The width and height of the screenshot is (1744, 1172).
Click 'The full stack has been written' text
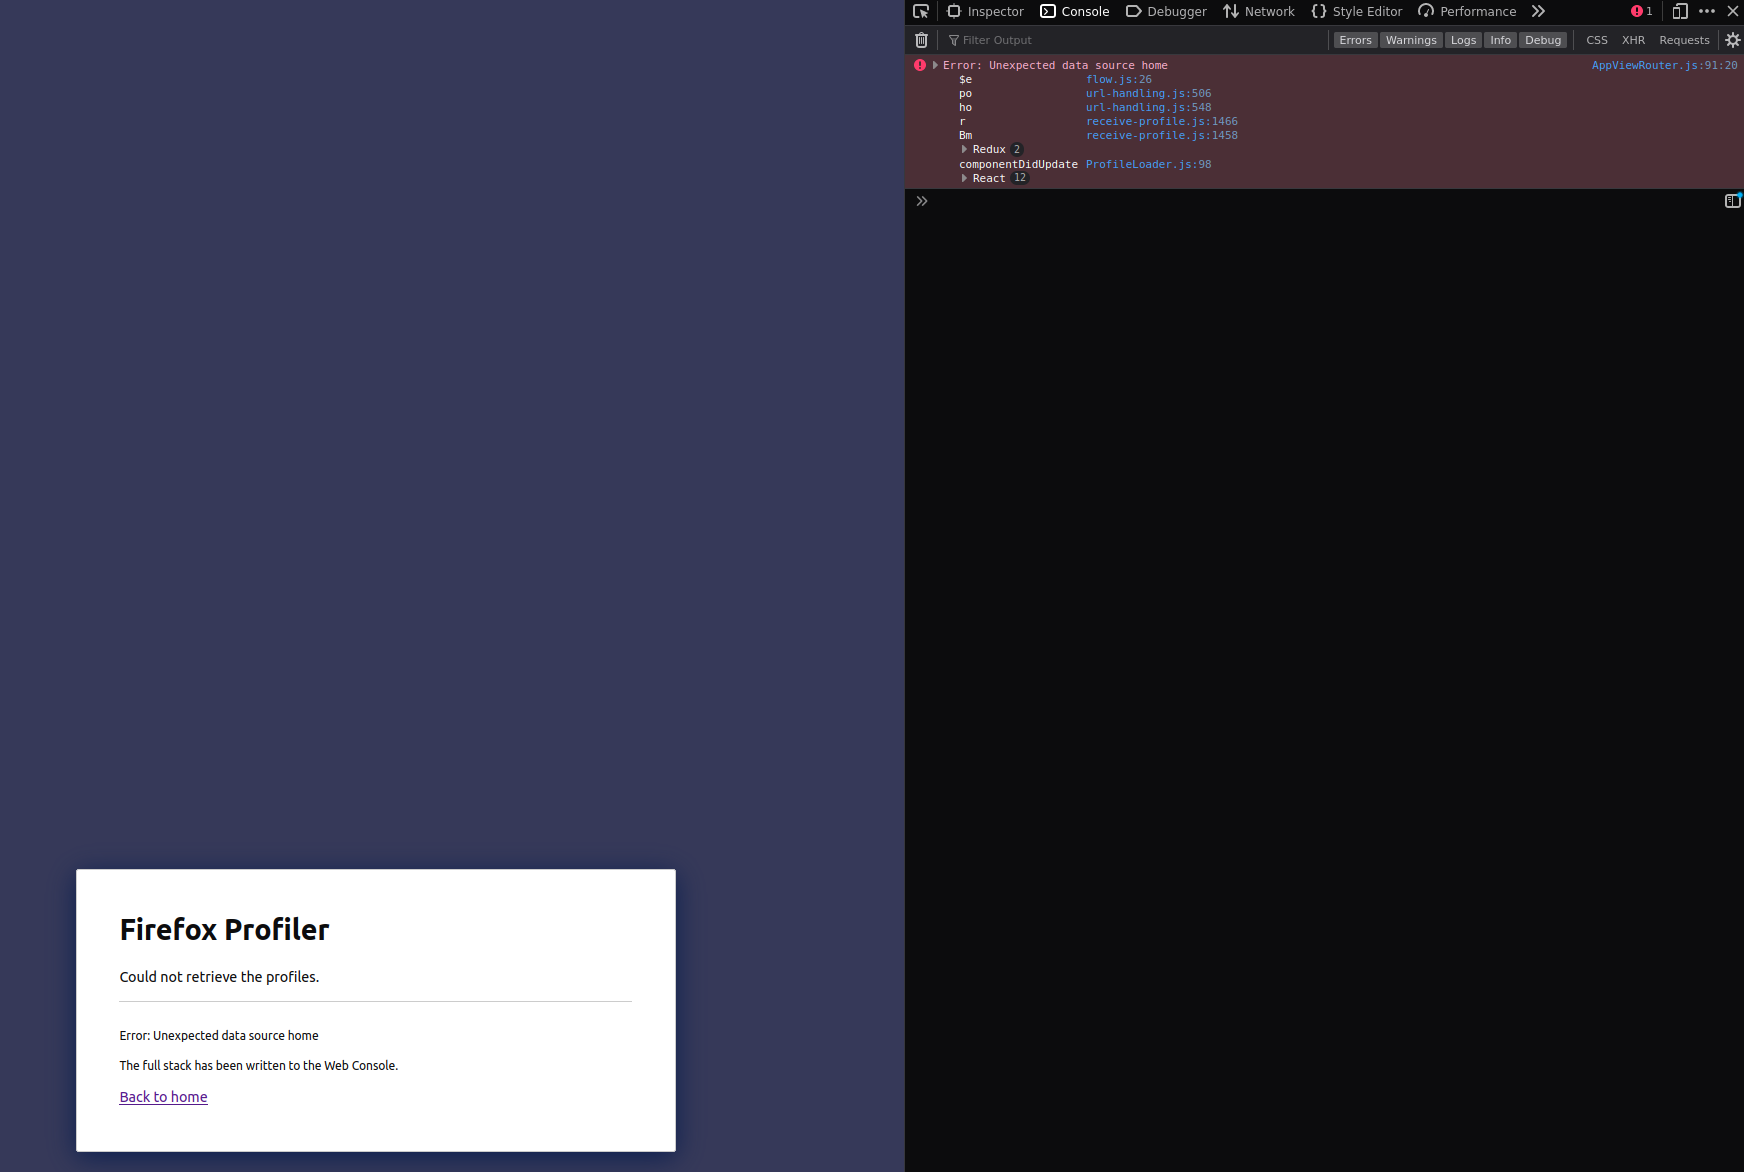tap(259, 1066)
